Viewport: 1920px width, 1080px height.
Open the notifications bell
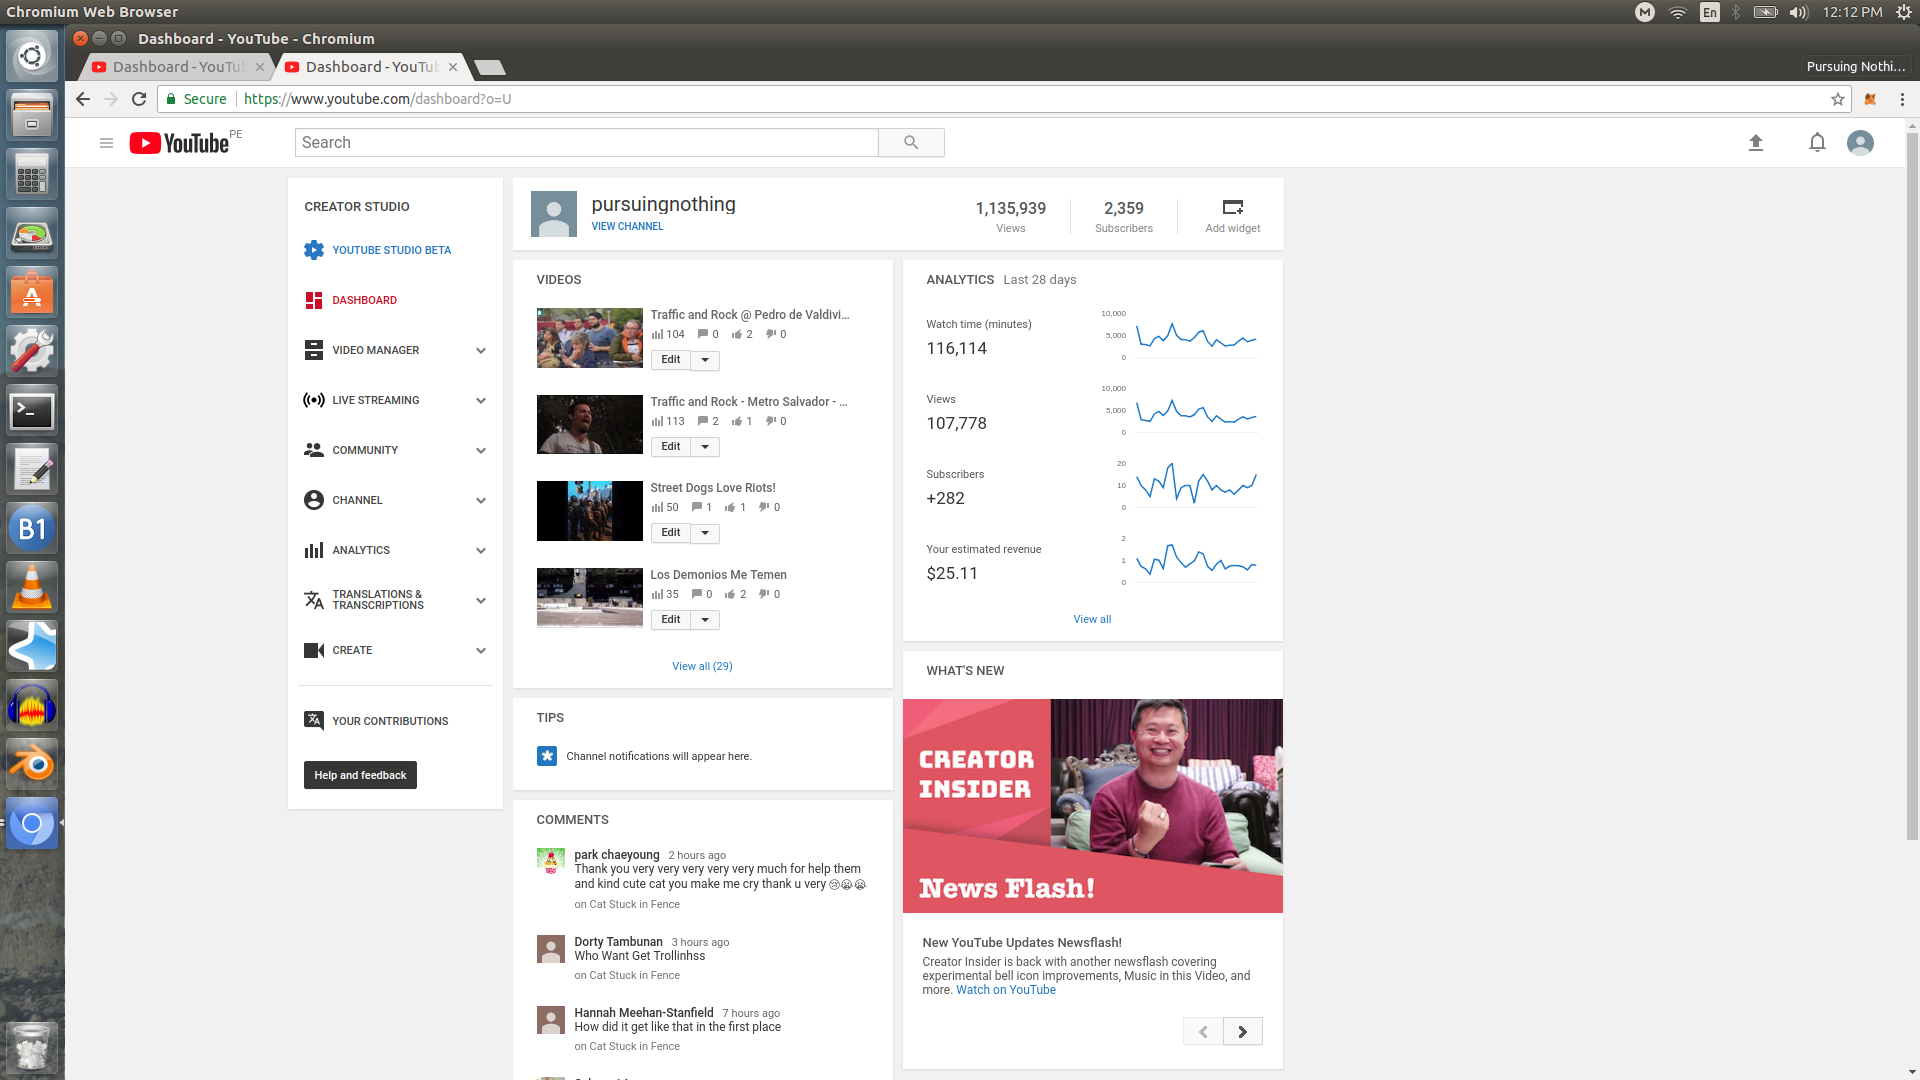click(1817, 143)
